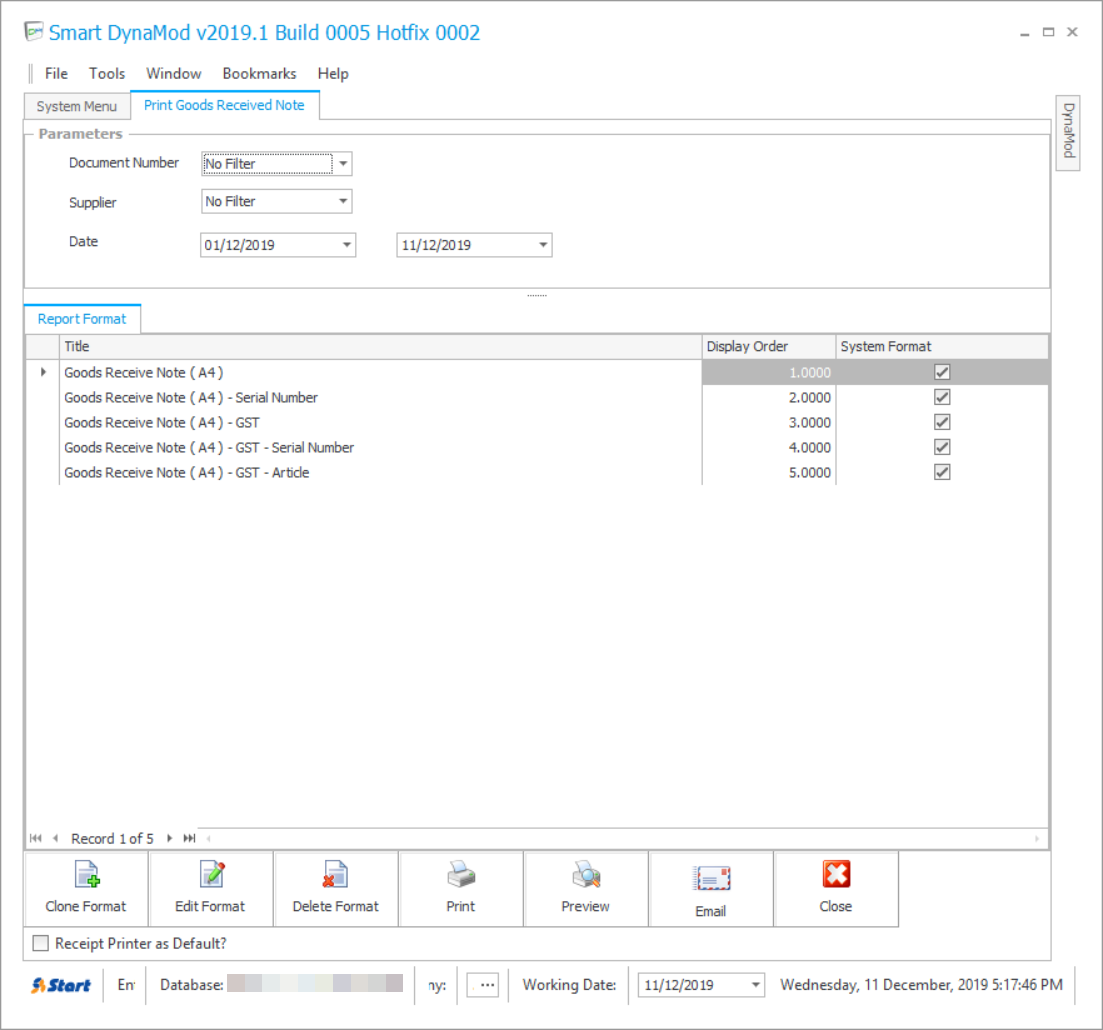Toggle System Format checkbox for GST - Serial Number row
The height and width of the screenshot is (1030, 1103).
click(942, 447)
